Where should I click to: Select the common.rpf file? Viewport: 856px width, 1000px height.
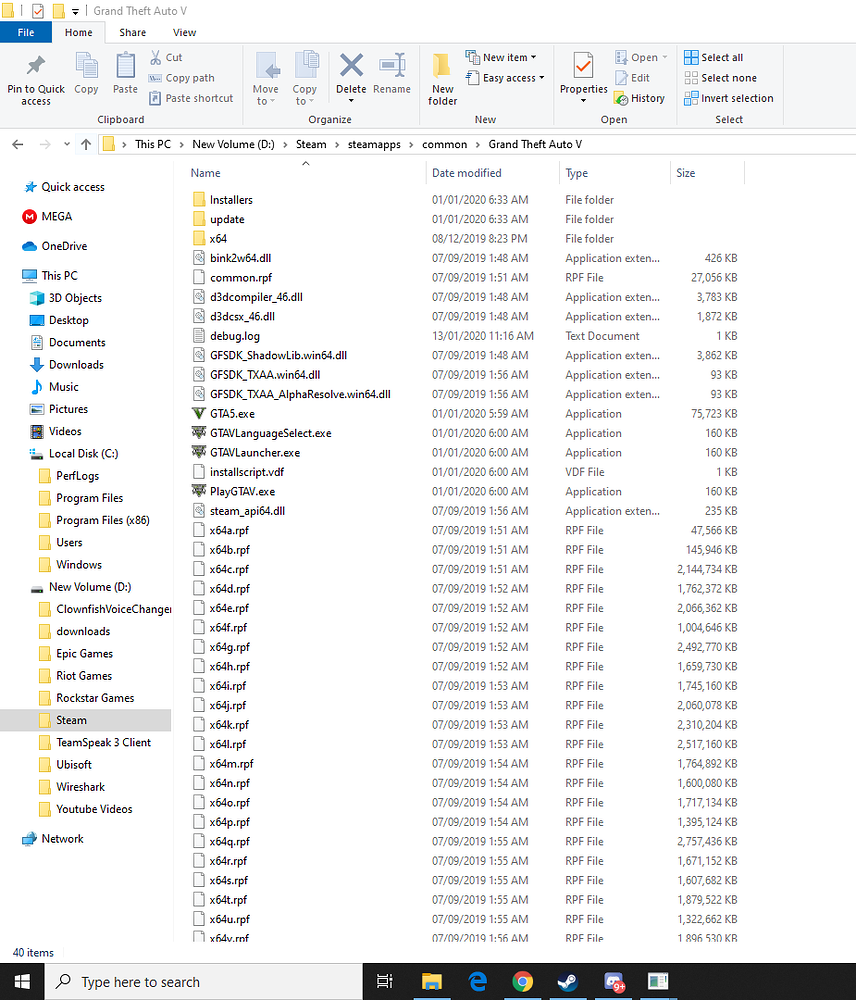point(232,278)
